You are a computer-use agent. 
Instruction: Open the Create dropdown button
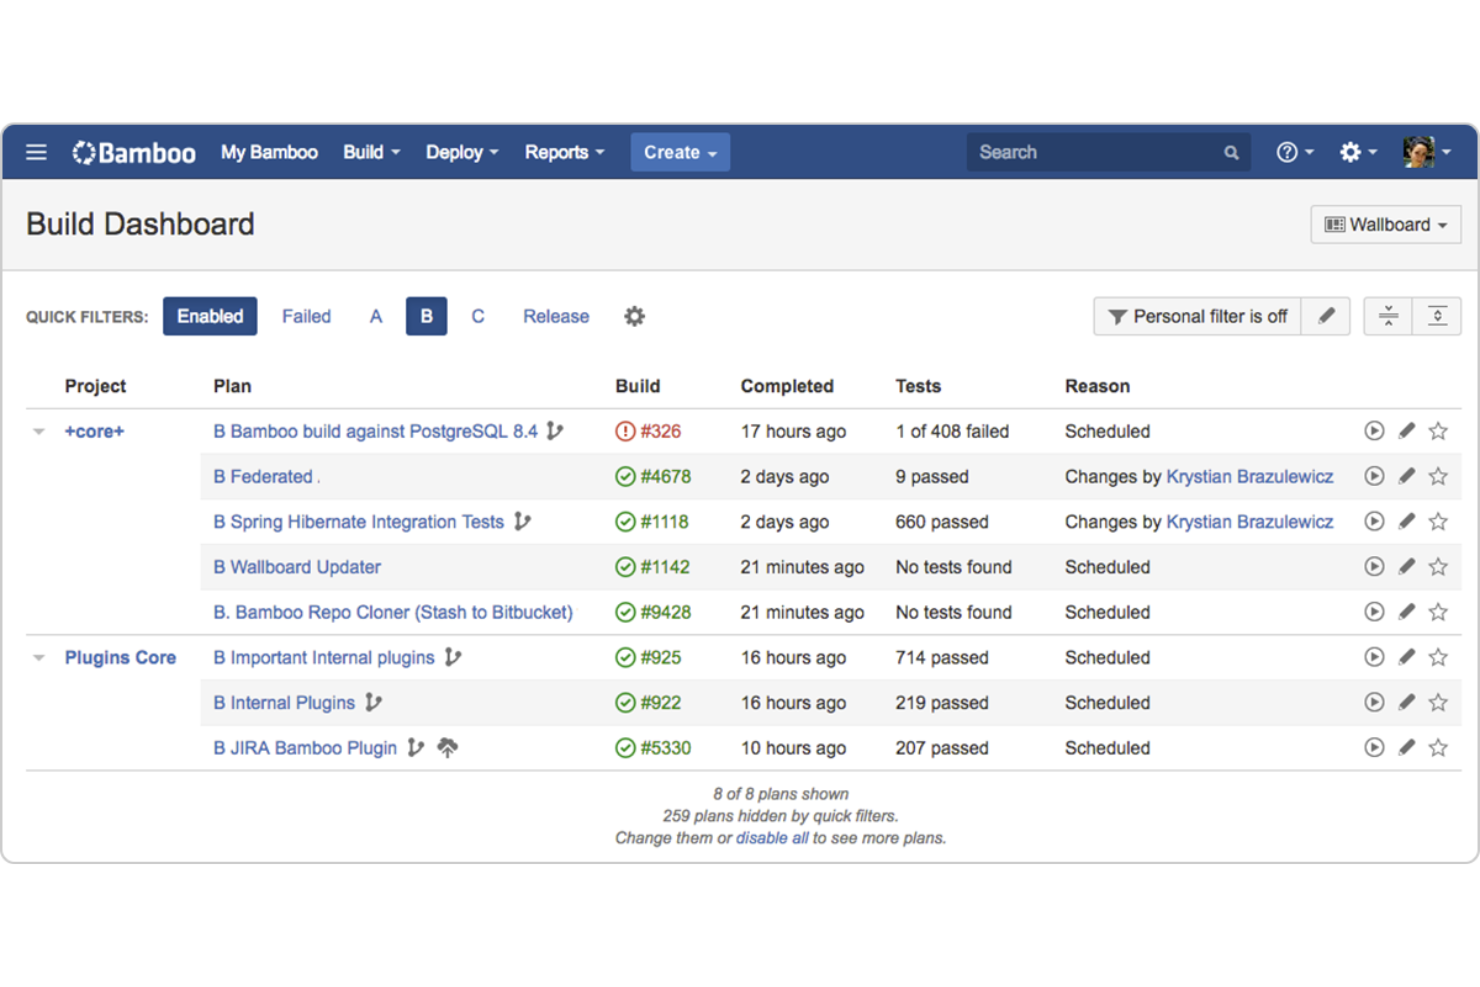click(x=680, y=152)
